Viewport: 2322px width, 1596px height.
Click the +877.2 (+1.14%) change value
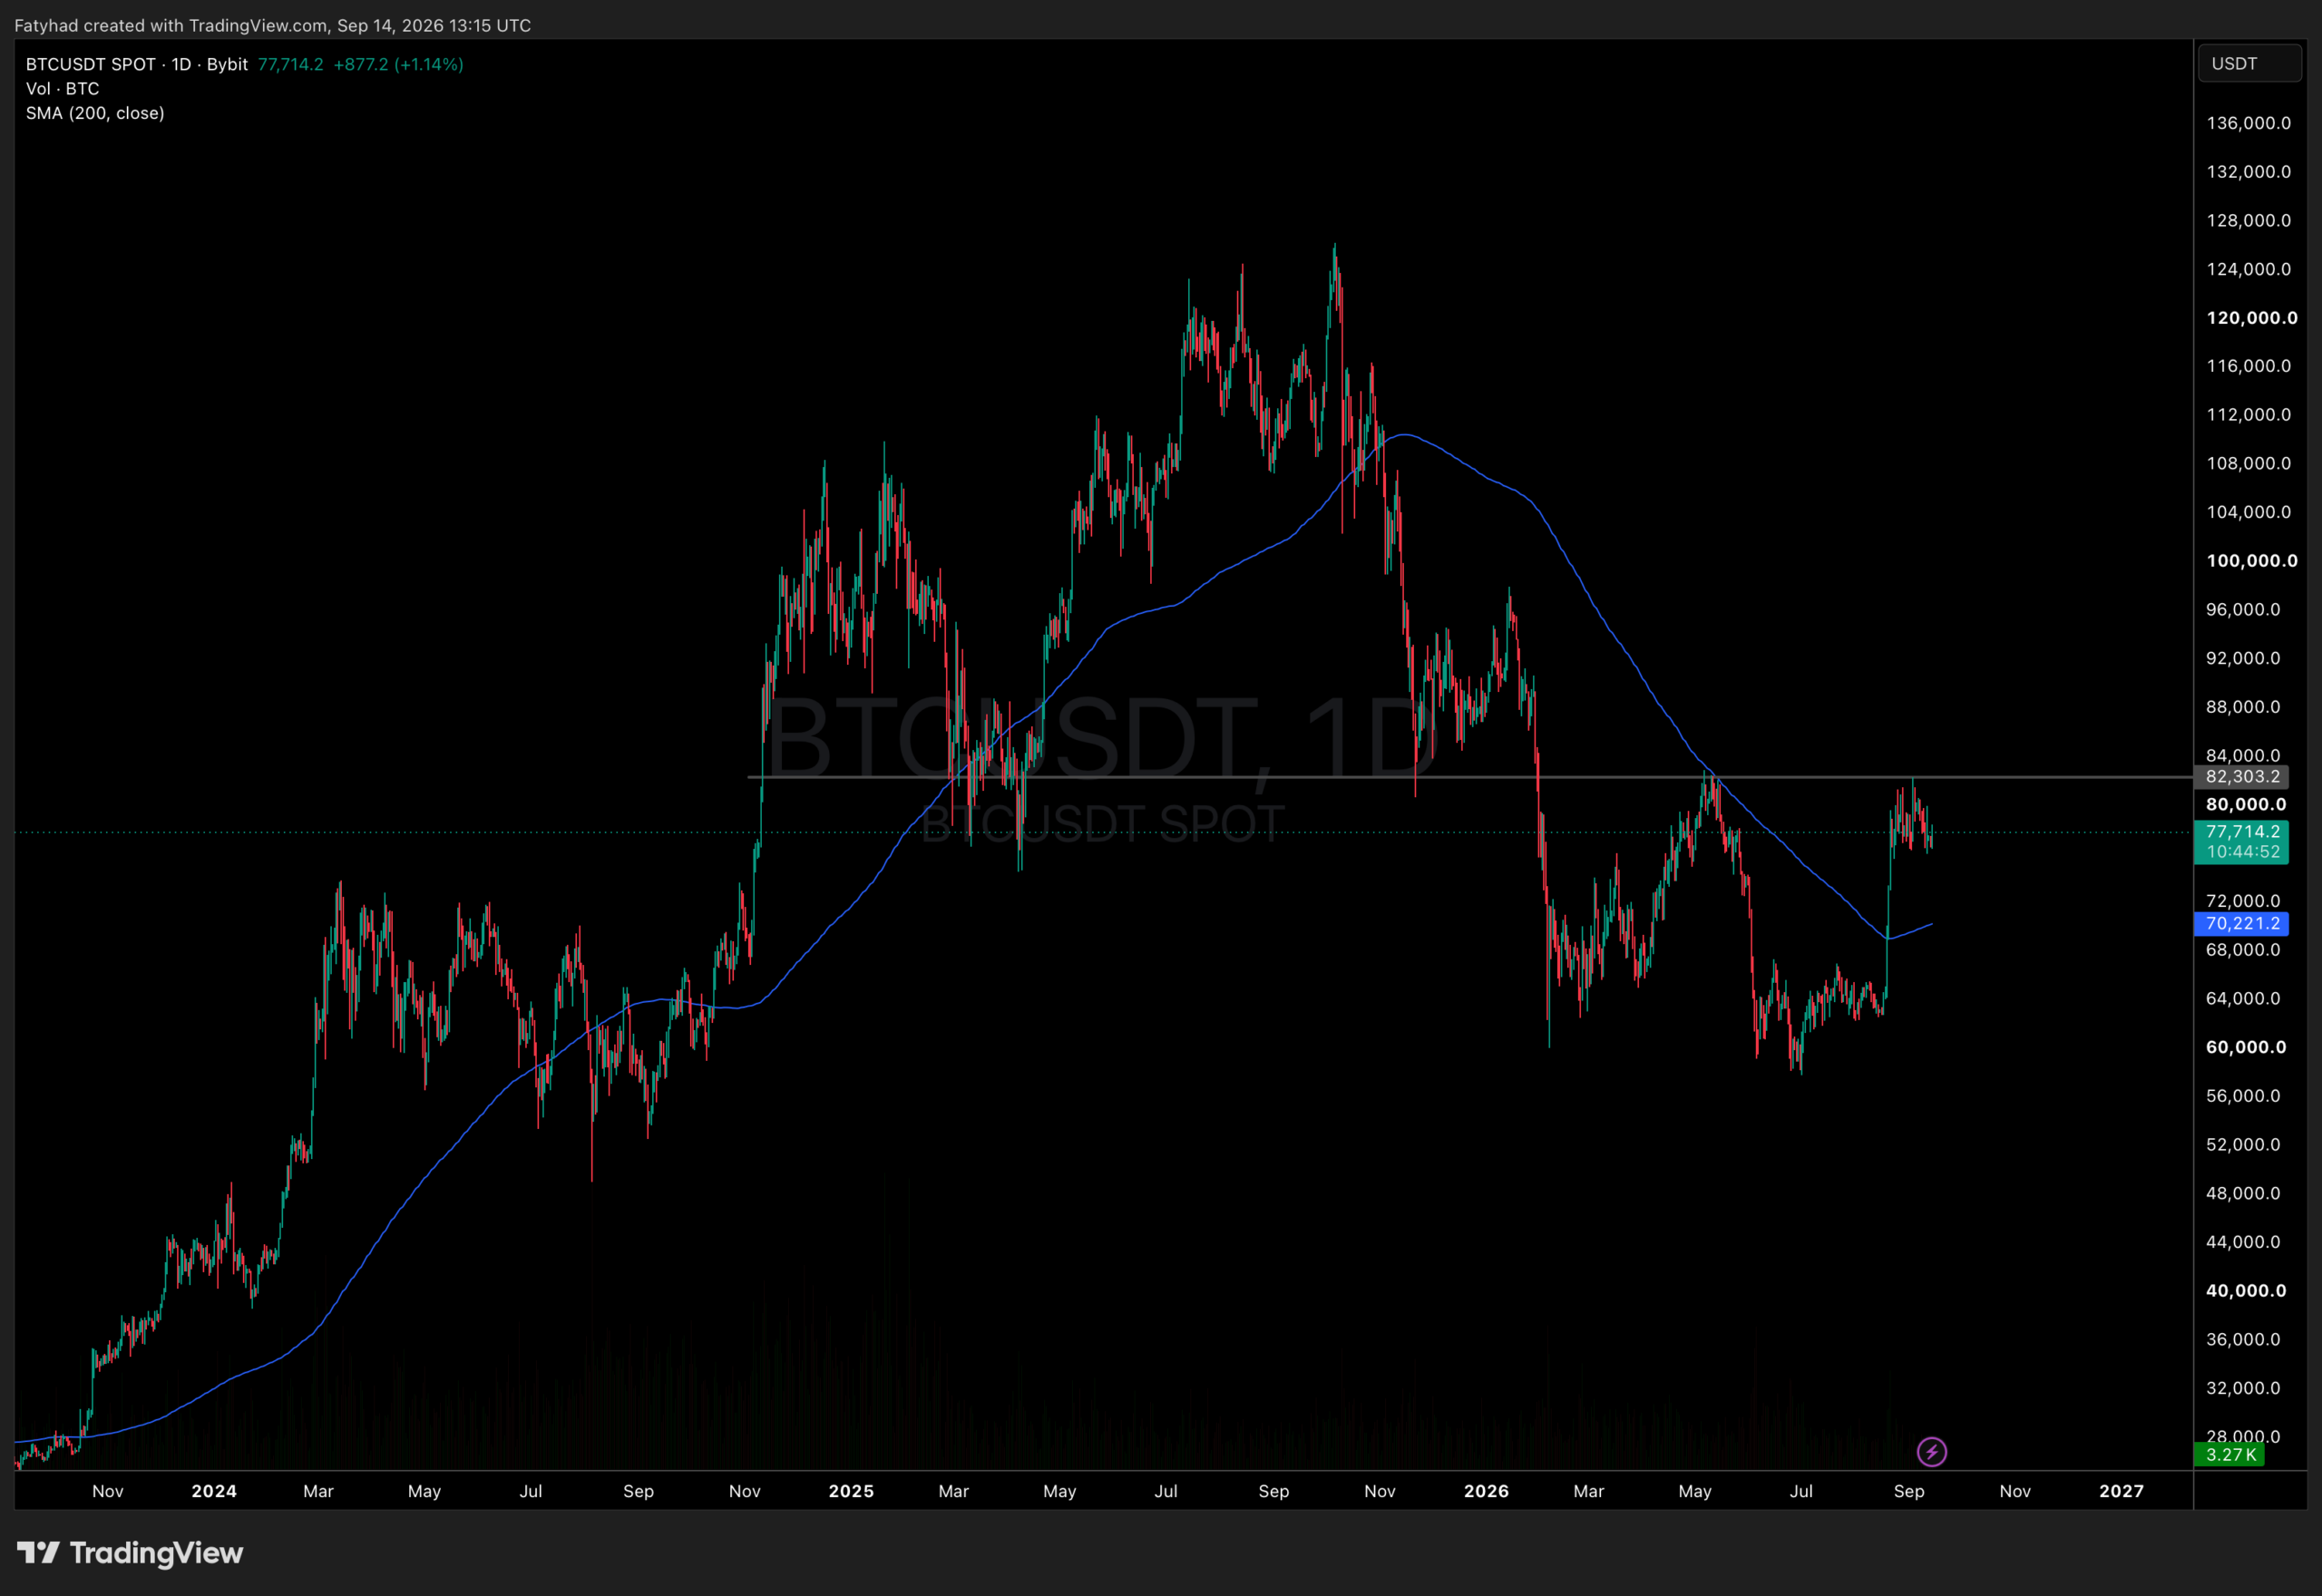398,64
